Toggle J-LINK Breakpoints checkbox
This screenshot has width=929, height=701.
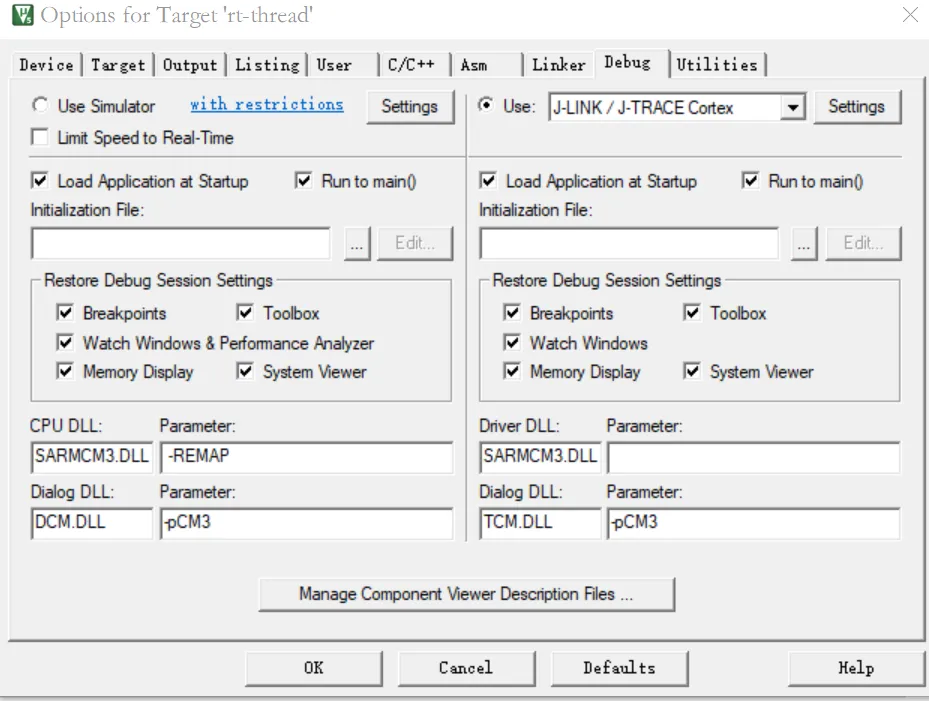[512, 312]
